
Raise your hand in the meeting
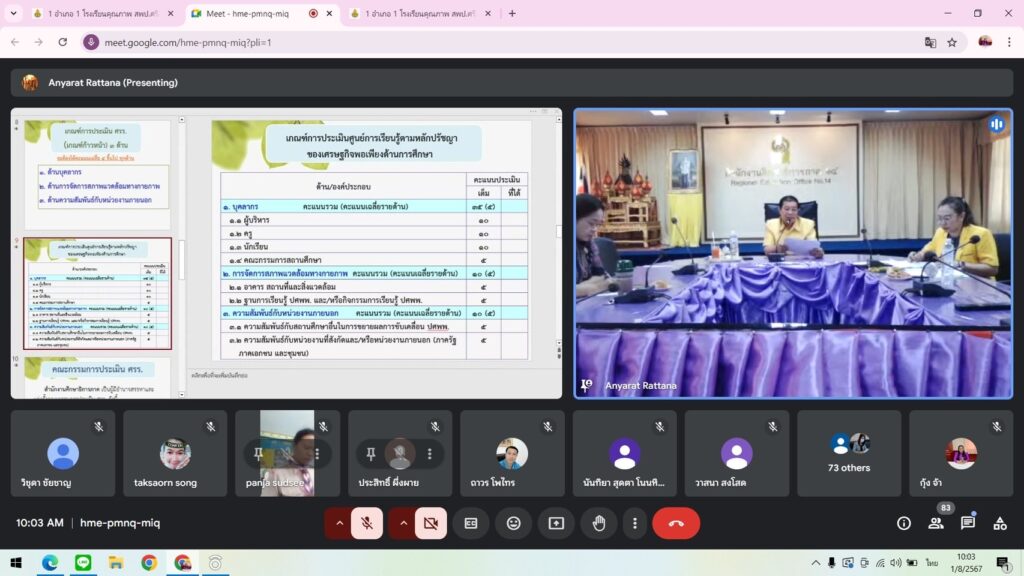599,523
